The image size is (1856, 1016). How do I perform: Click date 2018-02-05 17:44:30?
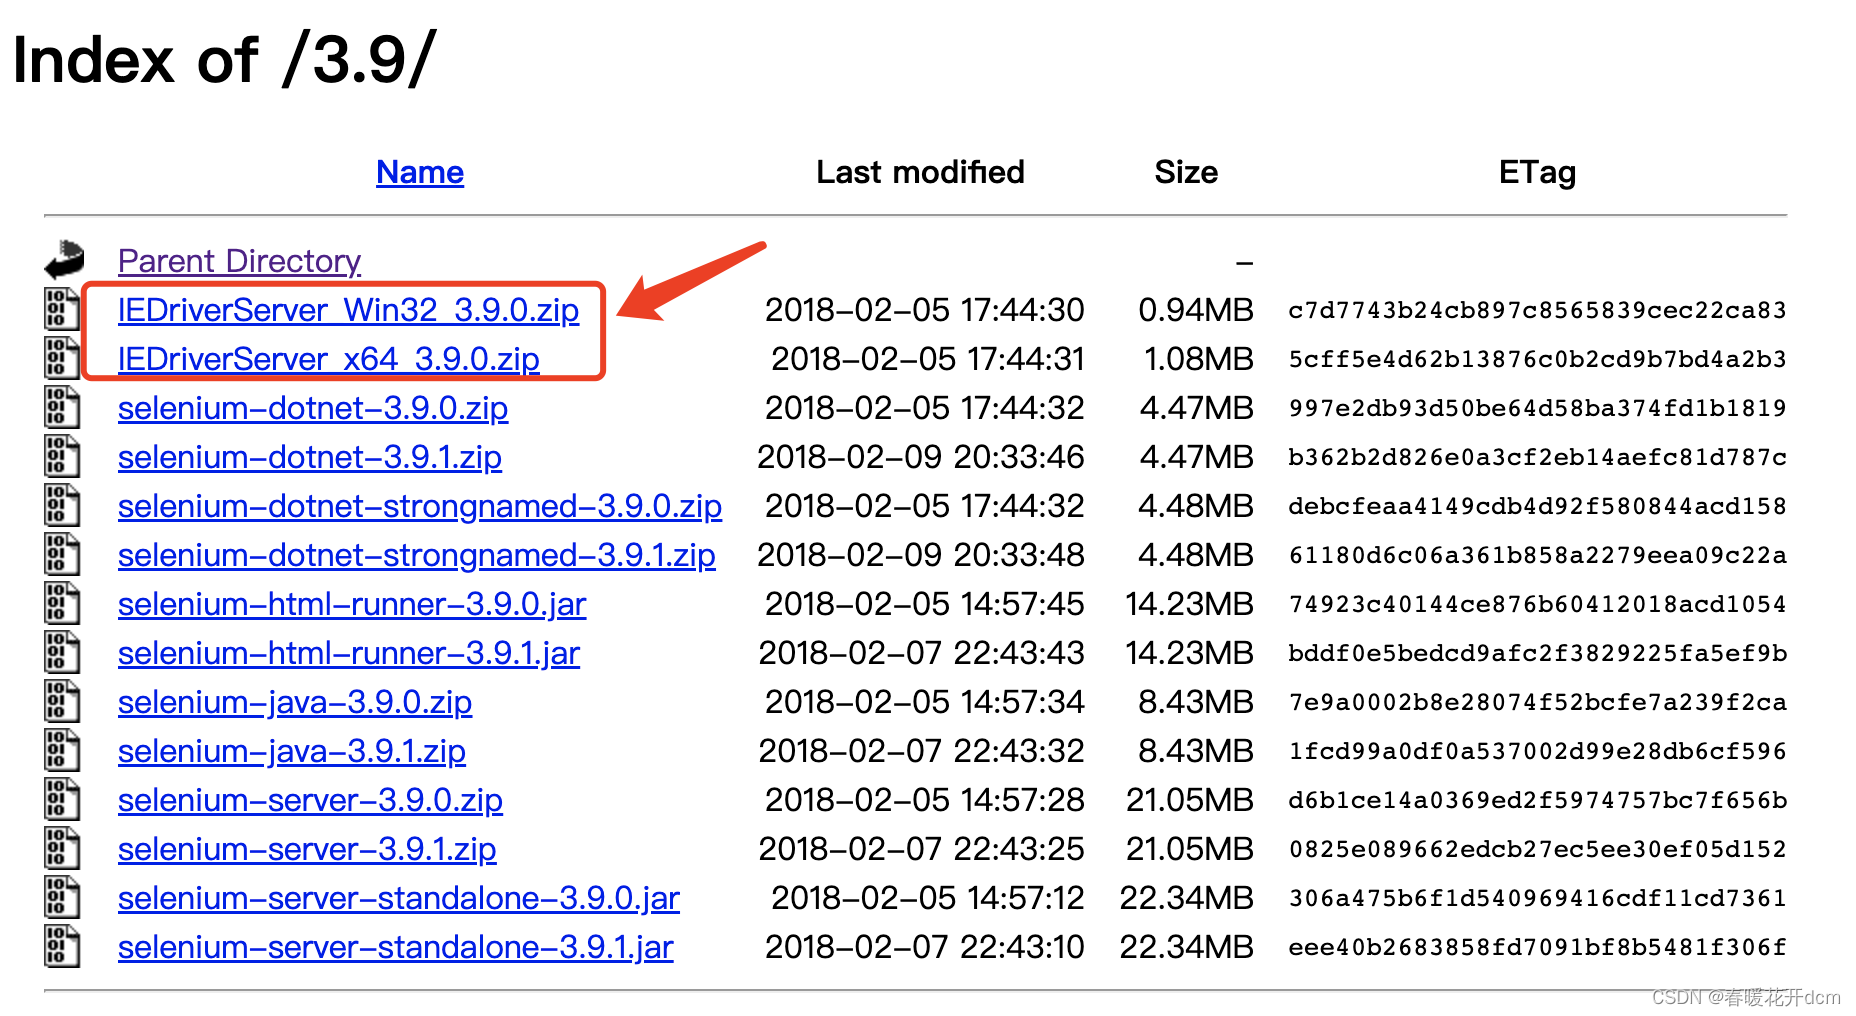coord(925,310)
